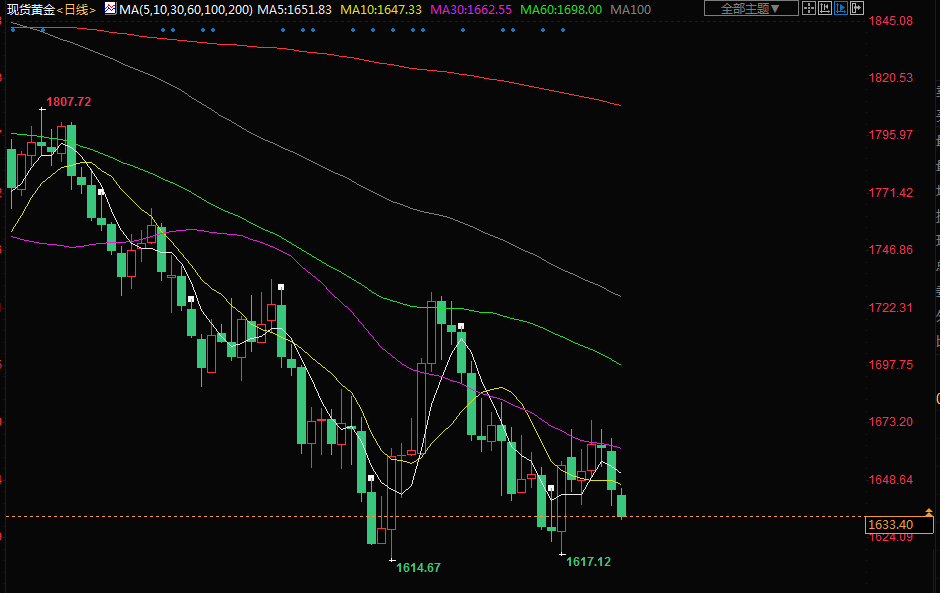Screen dimensions: 940x593
Task: Click the MA100 label
Action: click(x=630, y=9)
